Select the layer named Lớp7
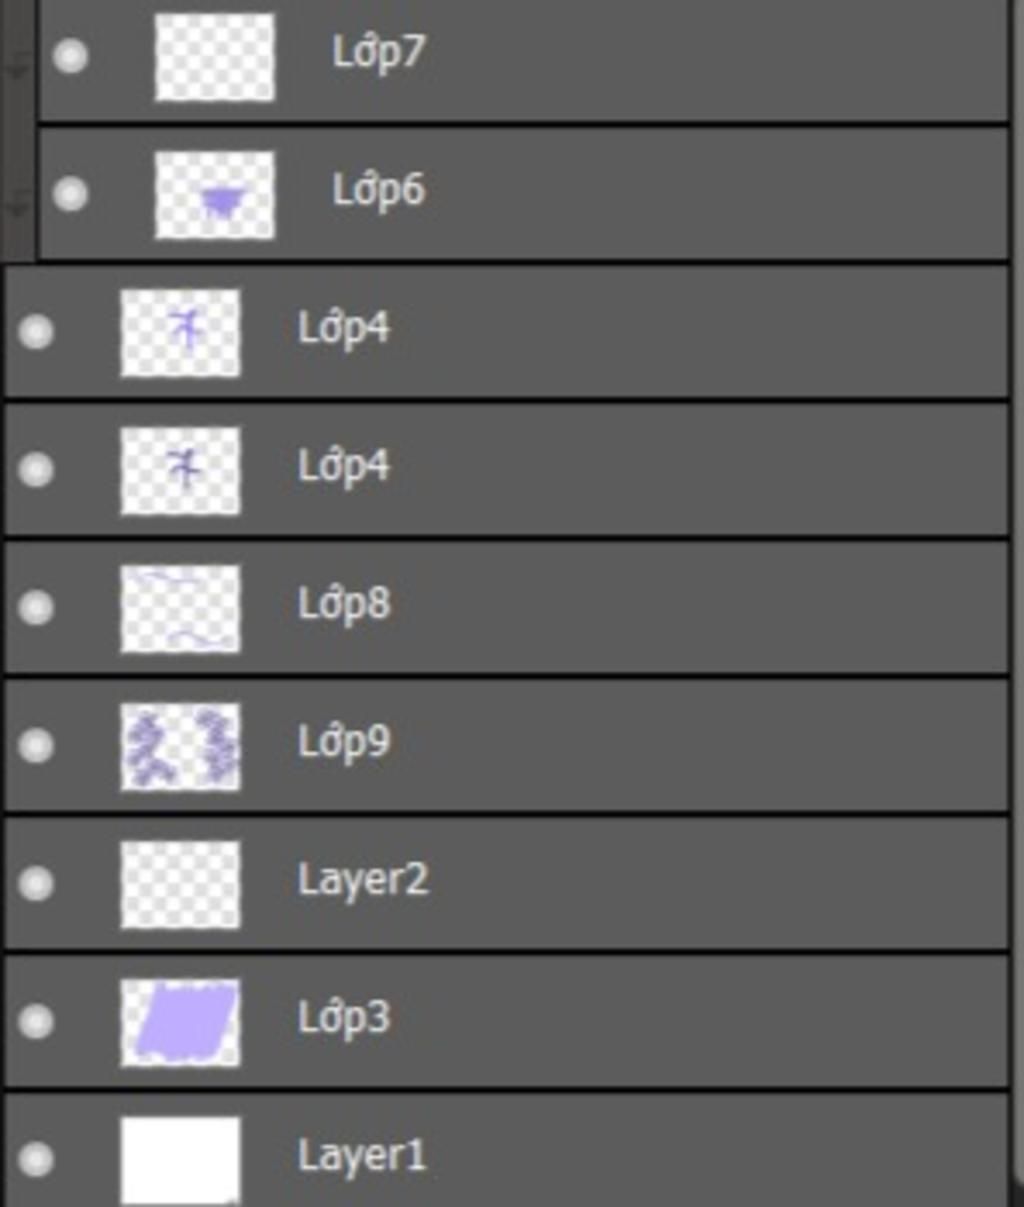 coord(379,52)
